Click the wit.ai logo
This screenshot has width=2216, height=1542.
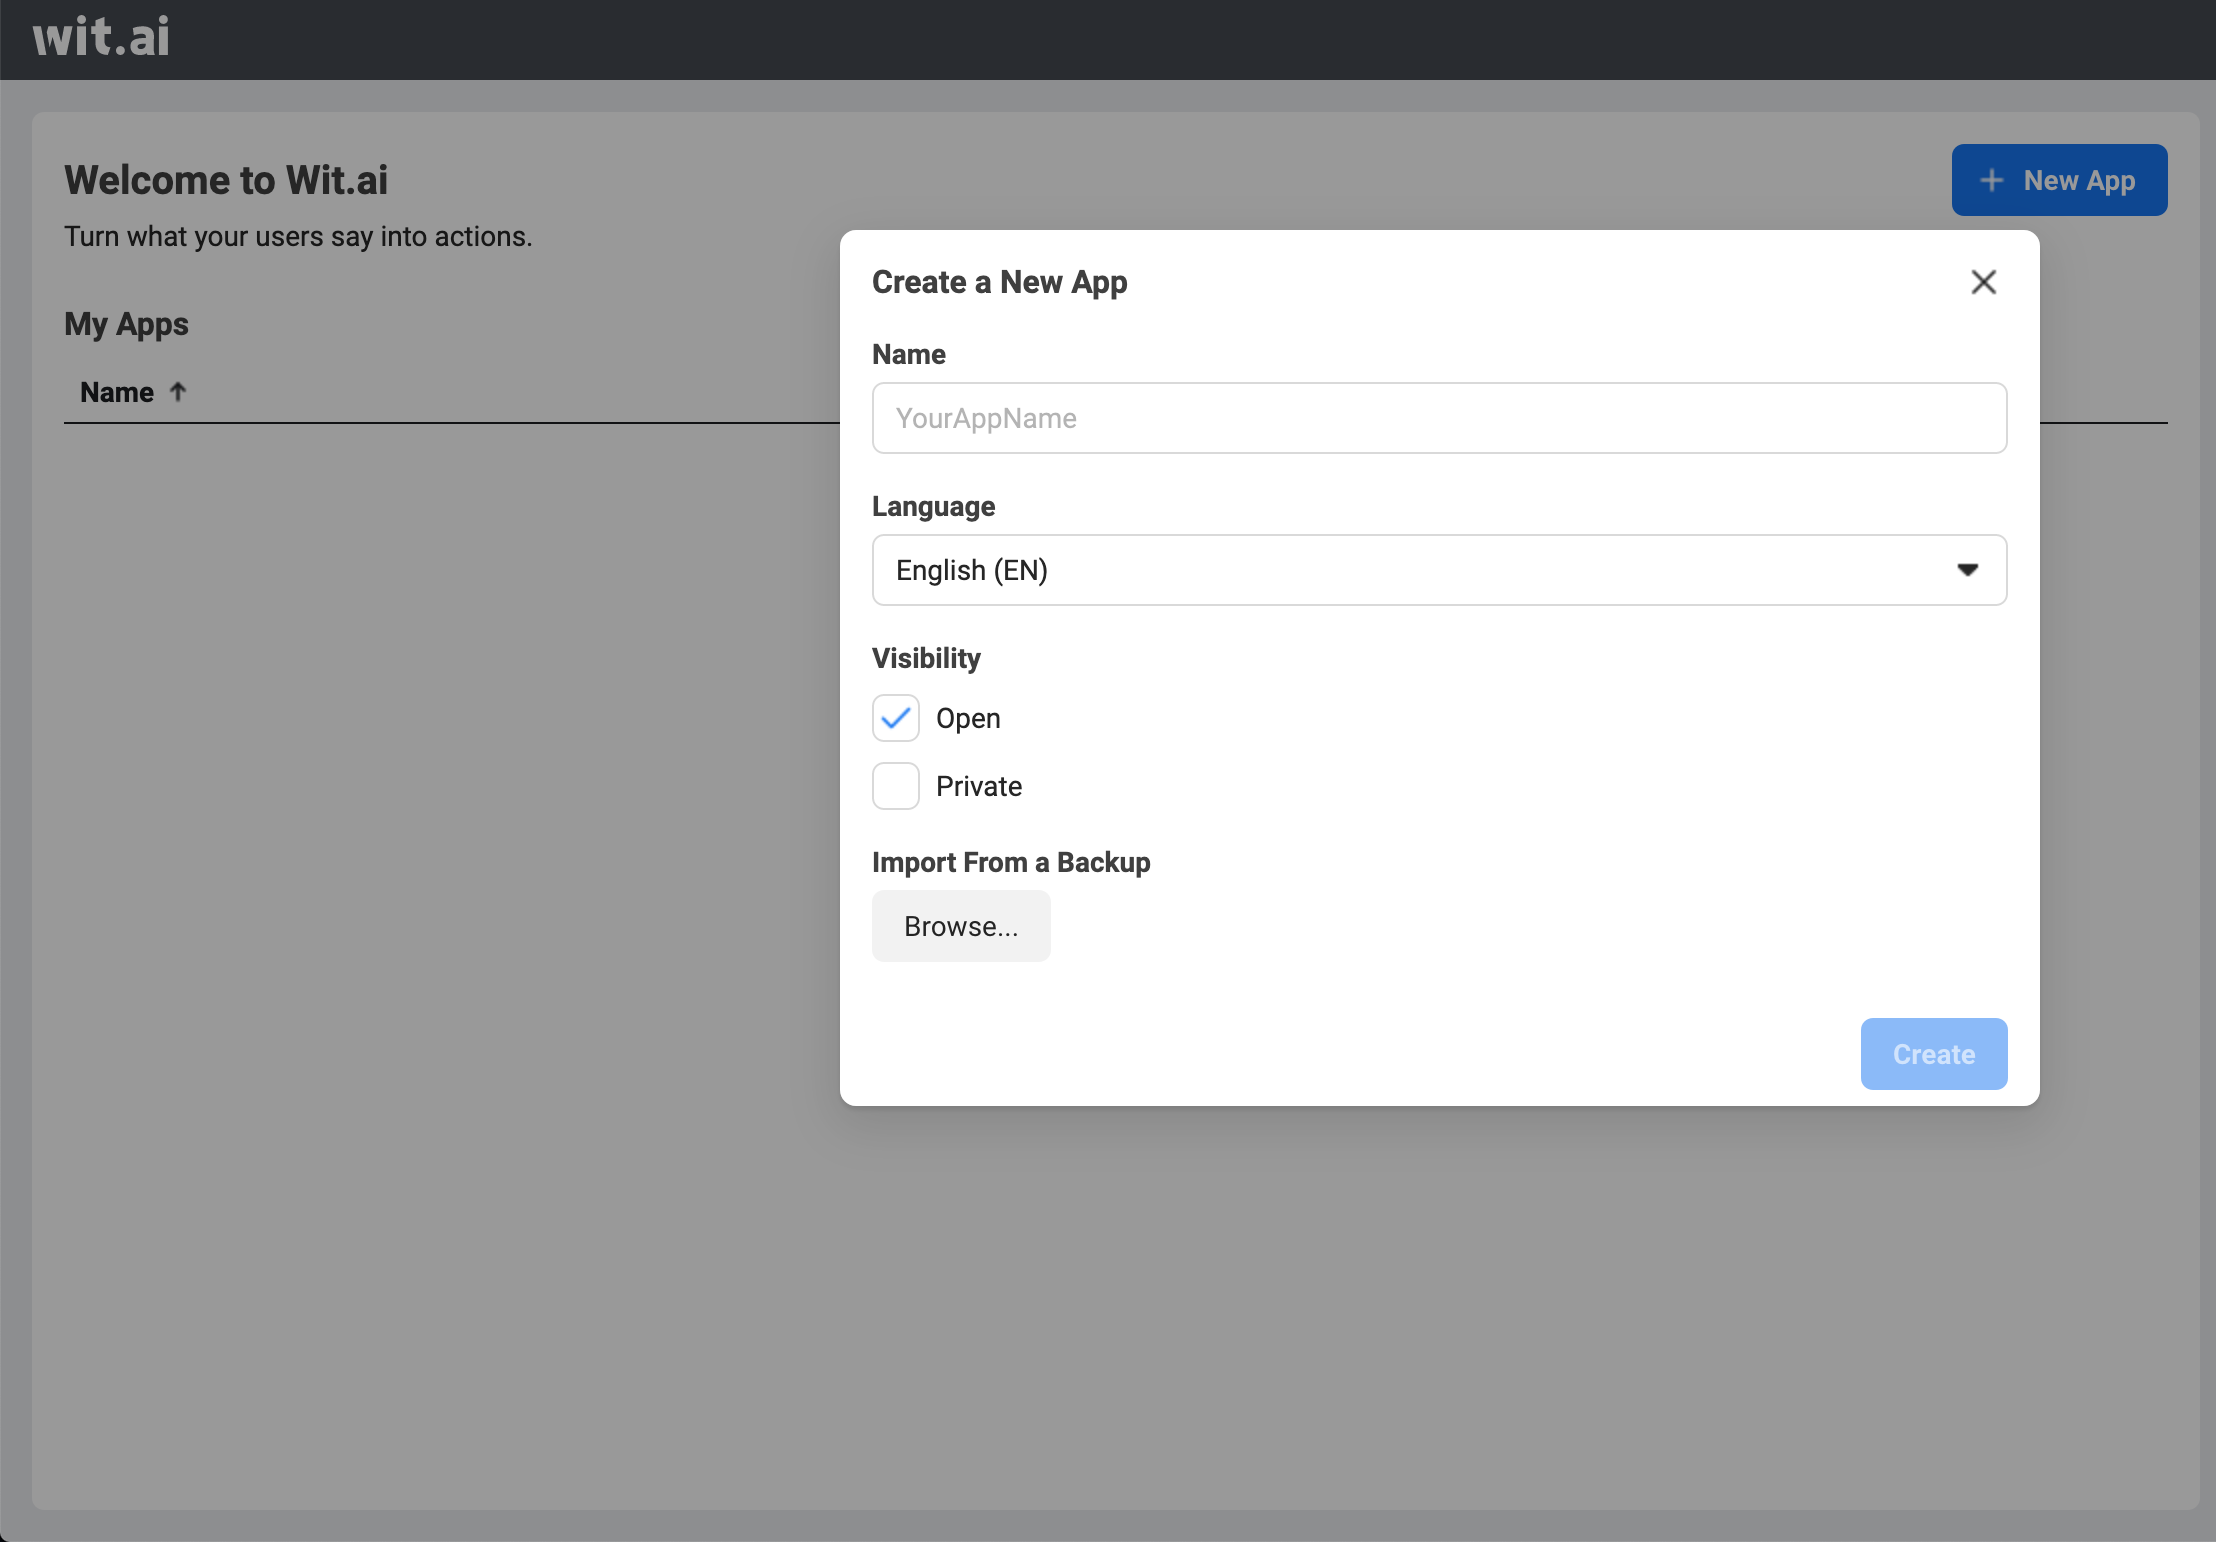pyautogui.click(x=101, y=38)
